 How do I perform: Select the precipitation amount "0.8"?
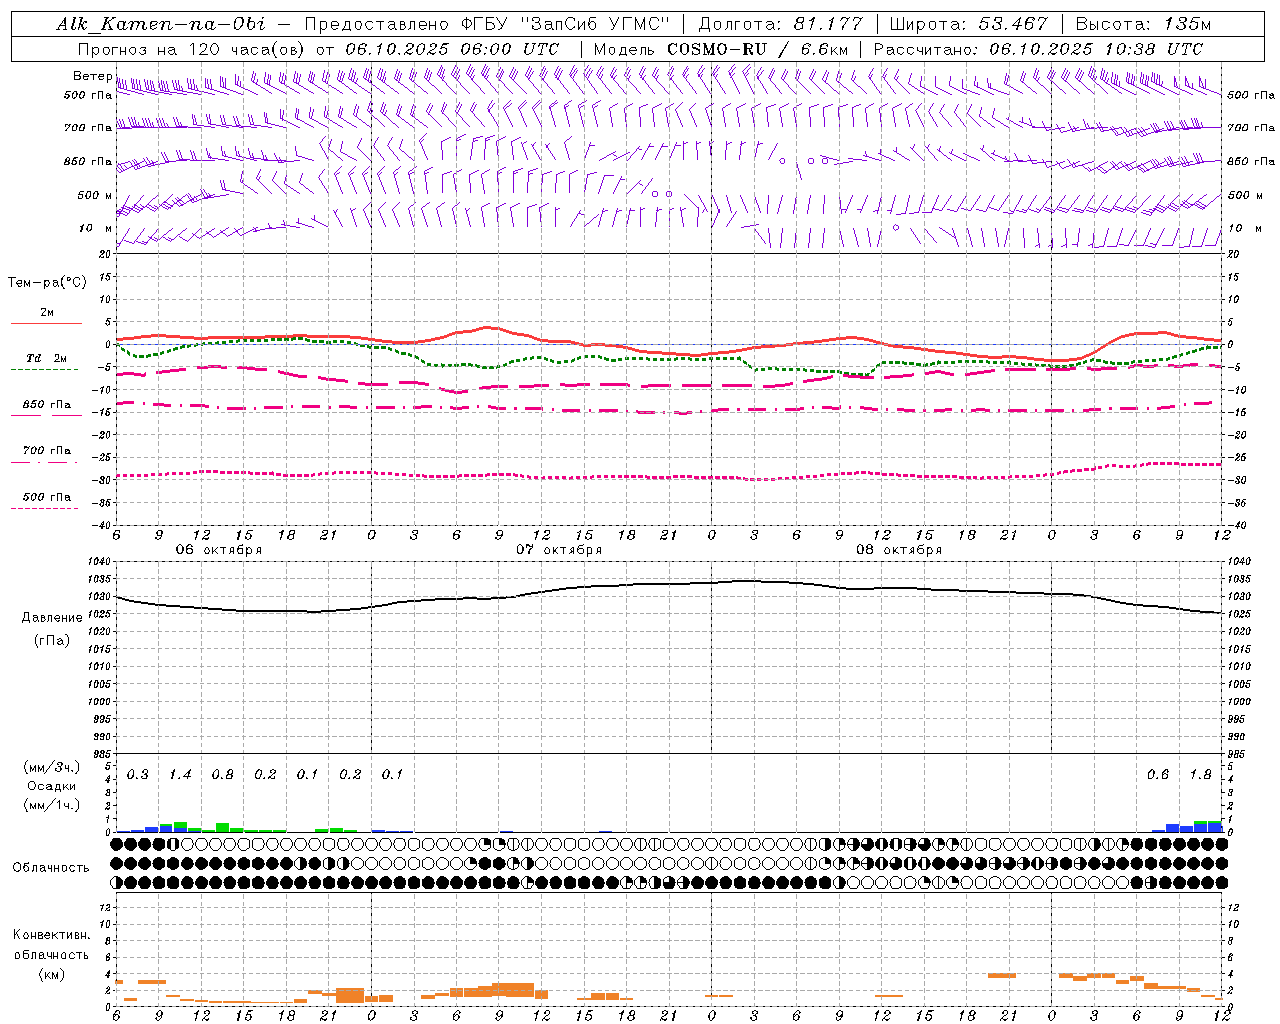point(223,775)
